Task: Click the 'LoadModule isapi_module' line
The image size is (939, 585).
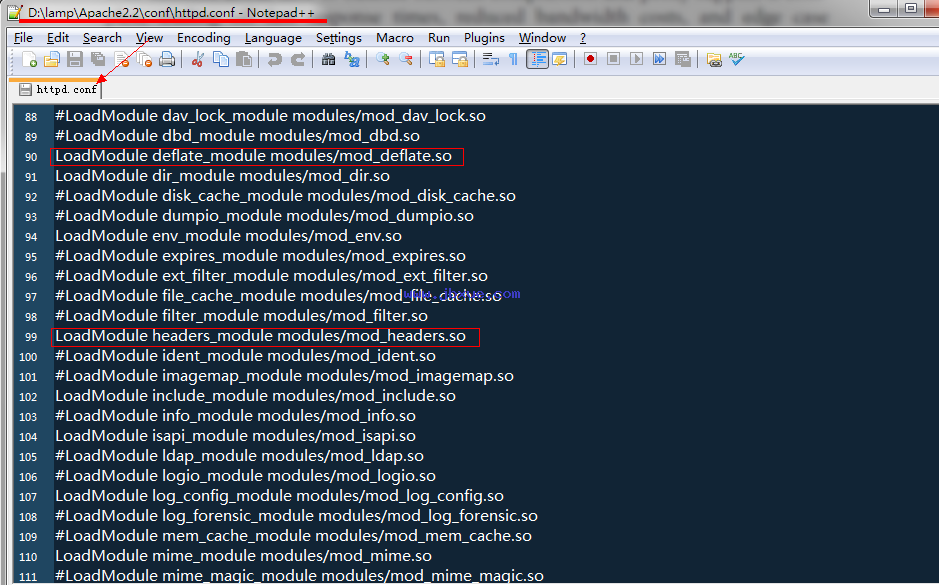Action: coord(235,436)
